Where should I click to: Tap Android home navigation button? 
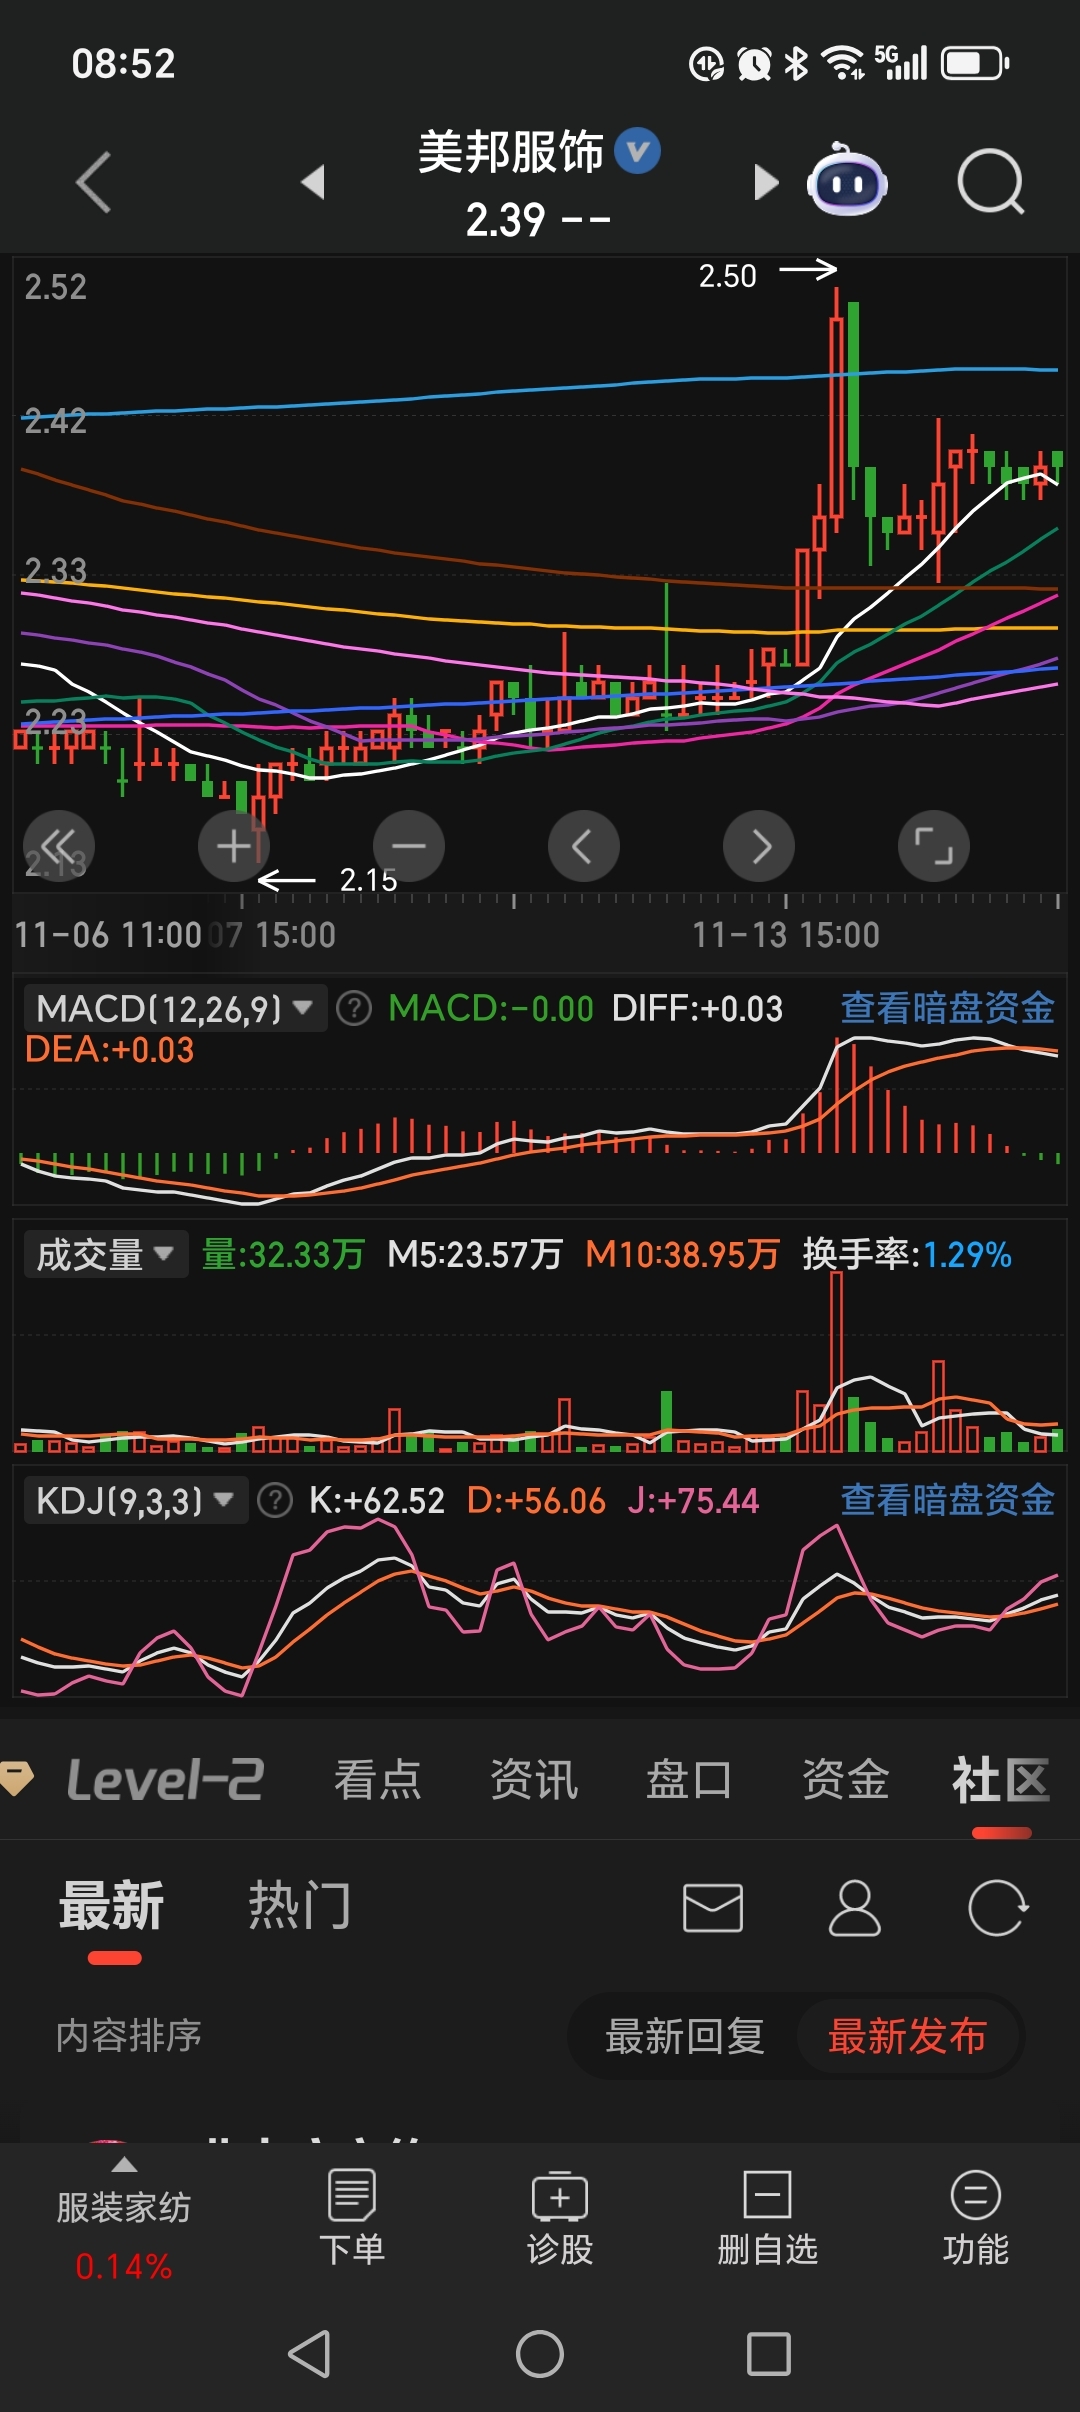[540, 2353]
